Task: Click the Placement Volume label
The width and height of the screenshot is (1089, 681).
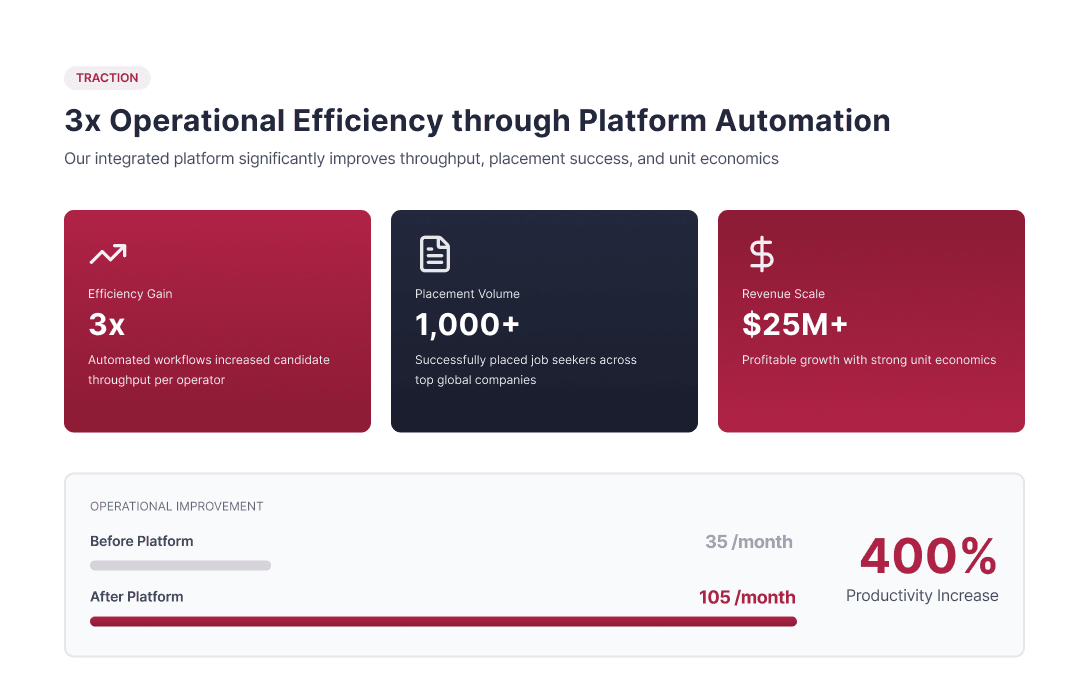Action: pyautogui.click(x=467, y=294)
